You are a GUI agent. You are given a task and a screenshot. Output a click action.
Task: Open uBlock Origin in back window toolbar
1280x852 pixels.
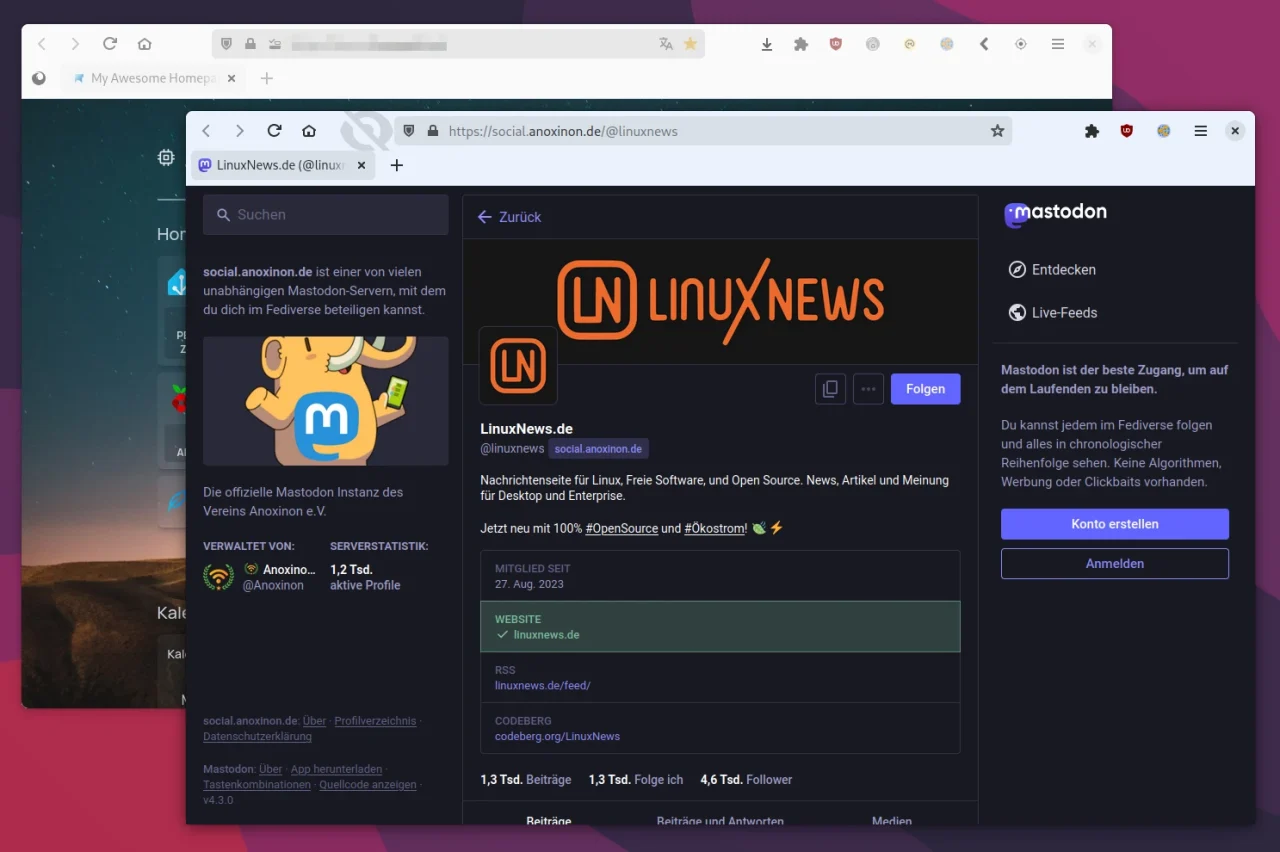pyautogui.click(x=836, y=44)
